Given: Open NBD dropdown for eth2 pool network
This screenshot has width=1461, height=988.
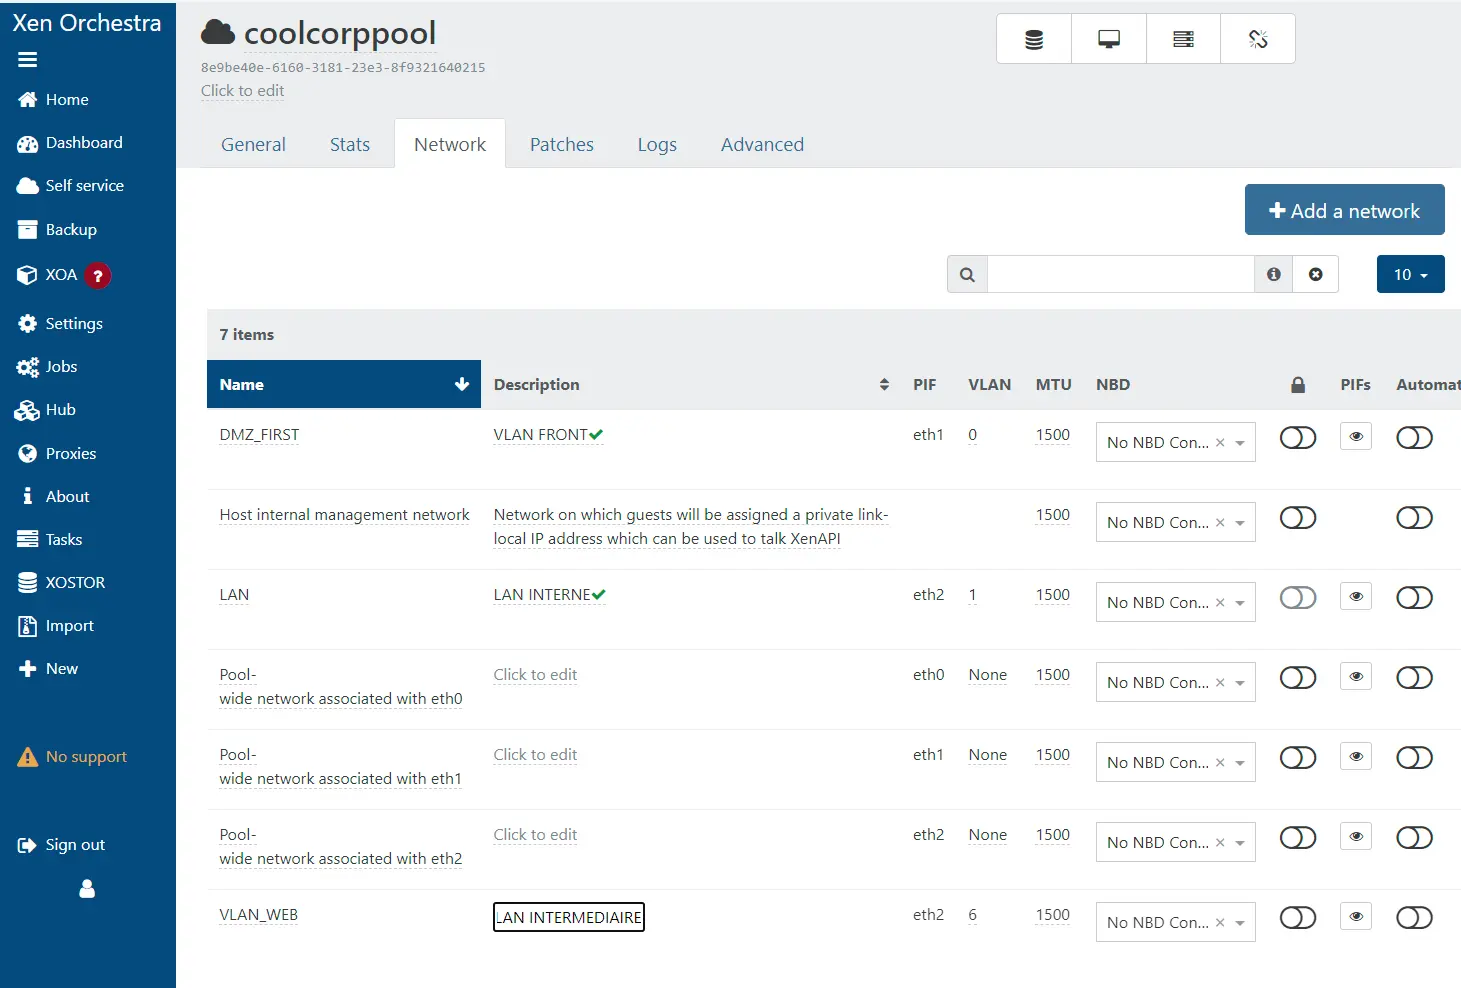Looking at the screenshot, I should pyautogui.click(x=1240, y=843).
